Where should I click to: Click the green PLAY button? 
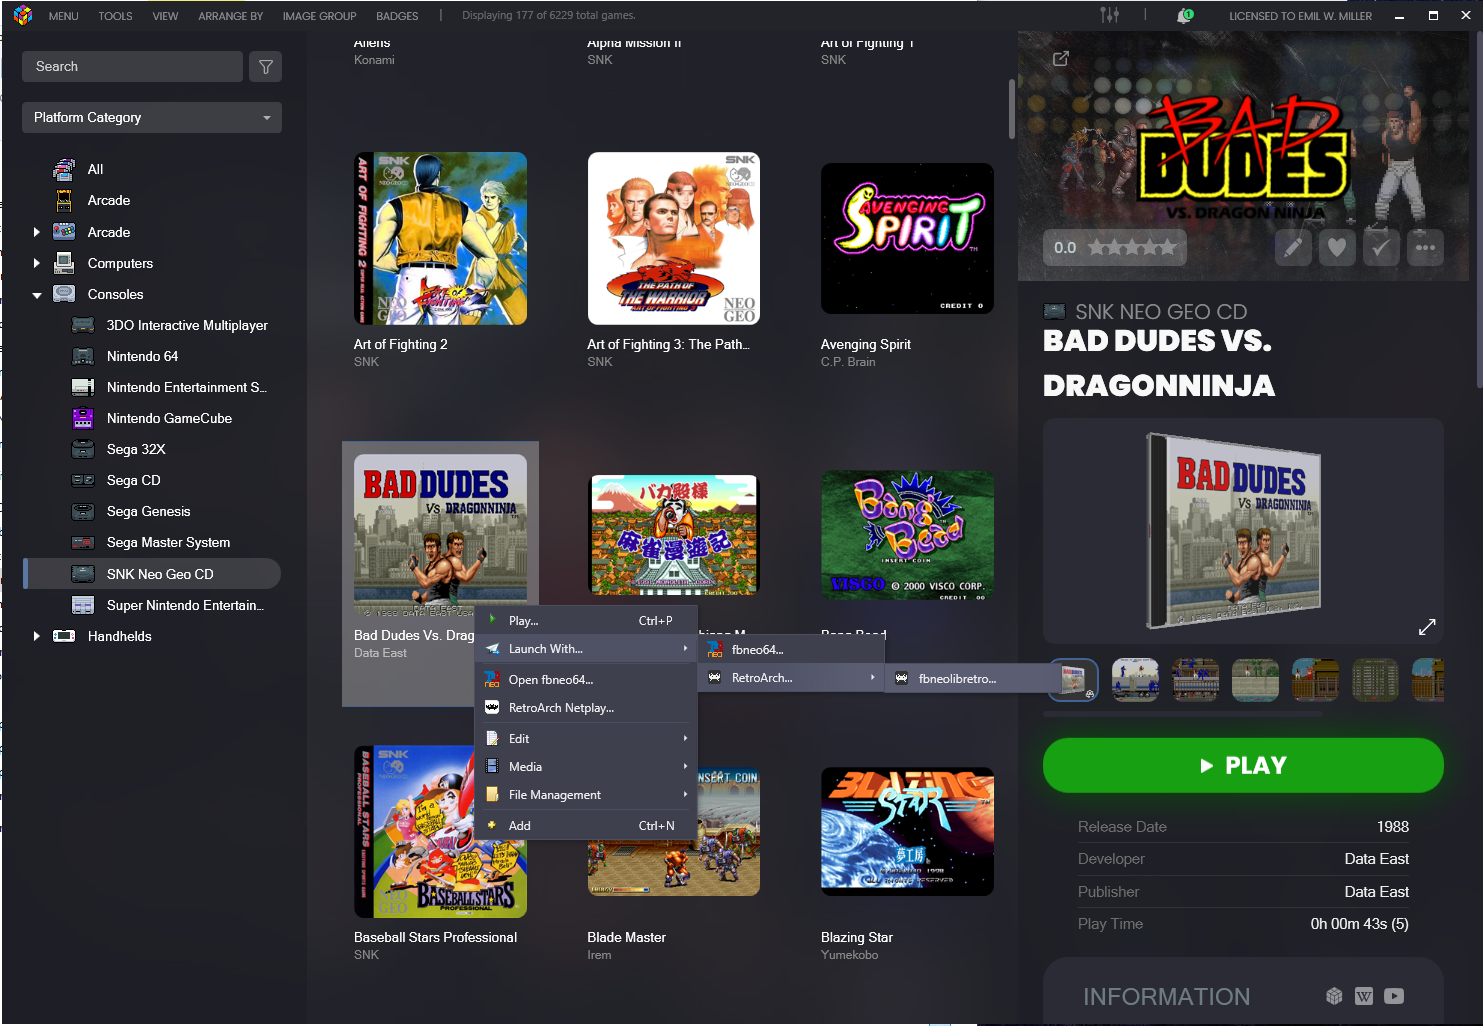1243,765
